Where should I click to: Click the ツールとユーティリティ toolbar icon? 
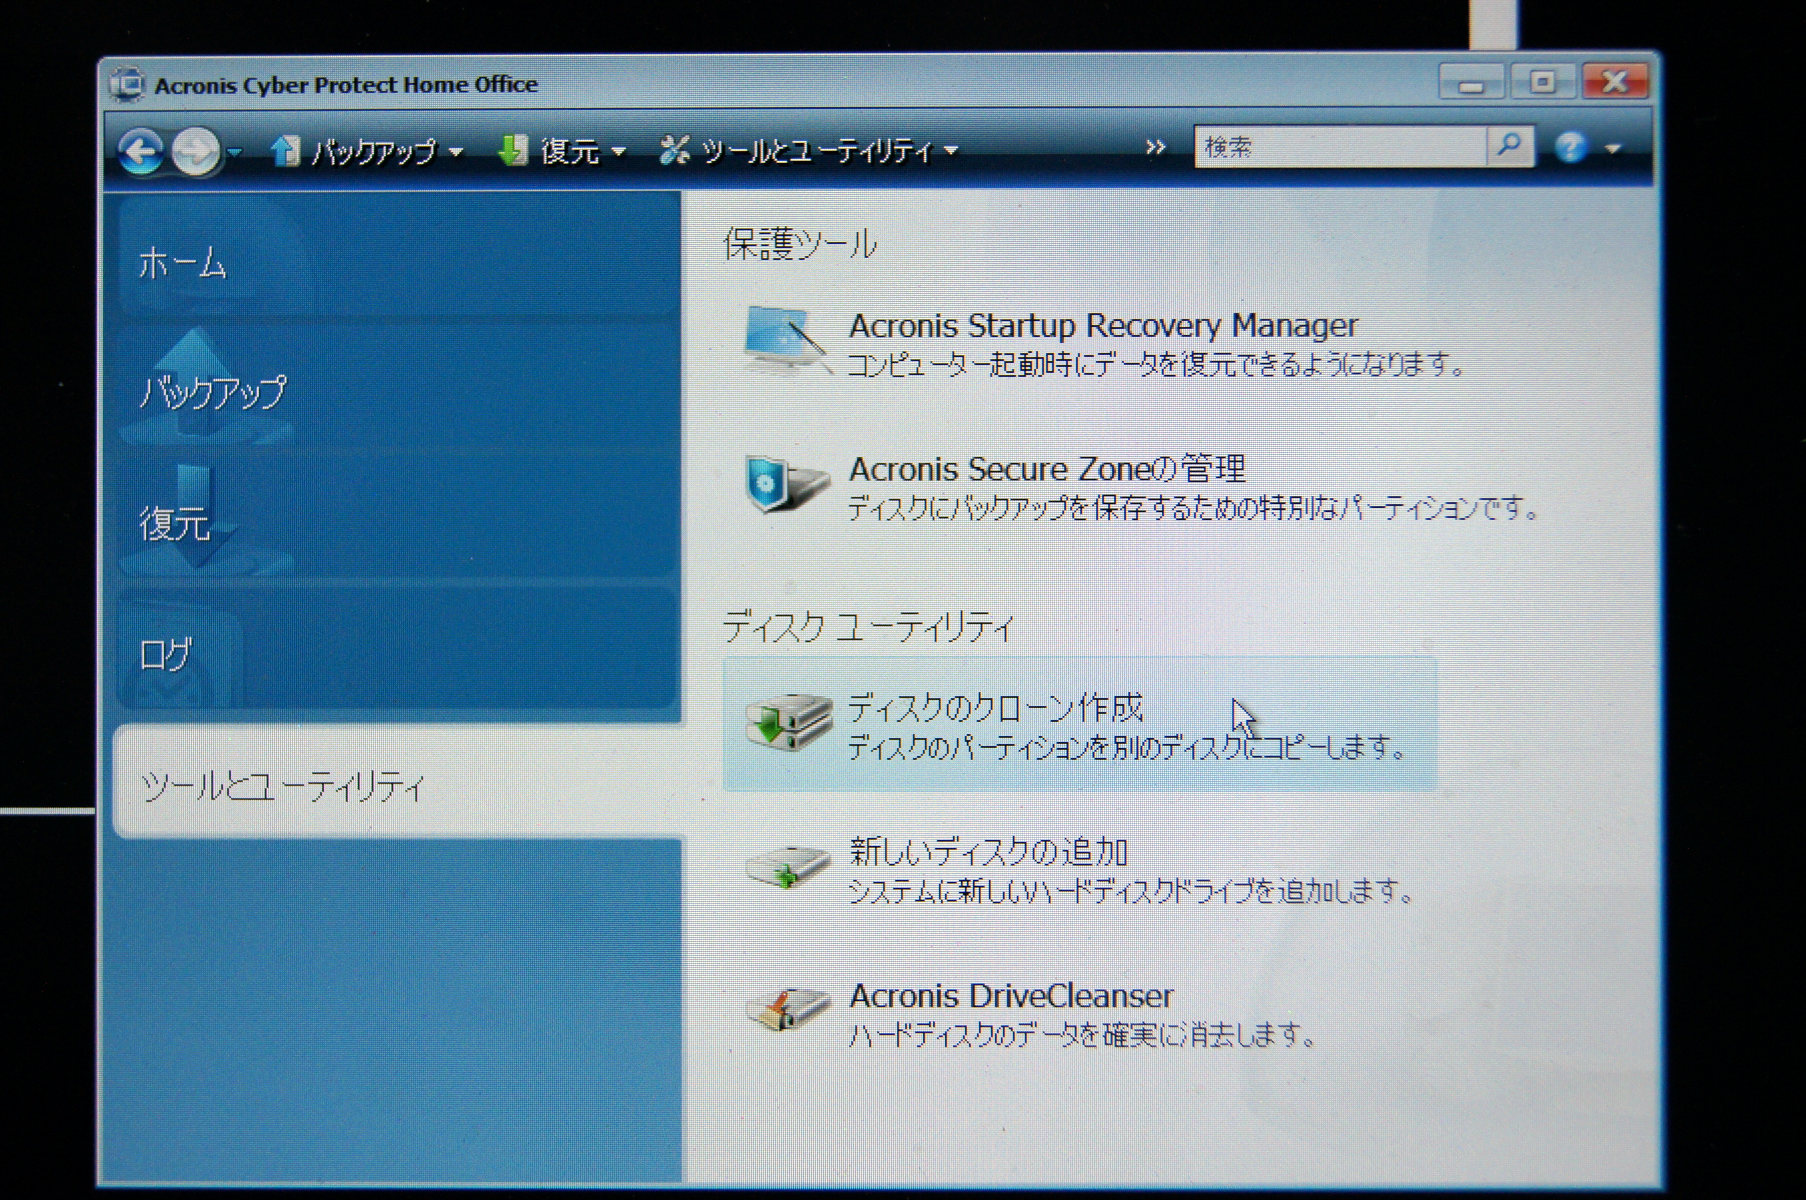tap(674, 150)
